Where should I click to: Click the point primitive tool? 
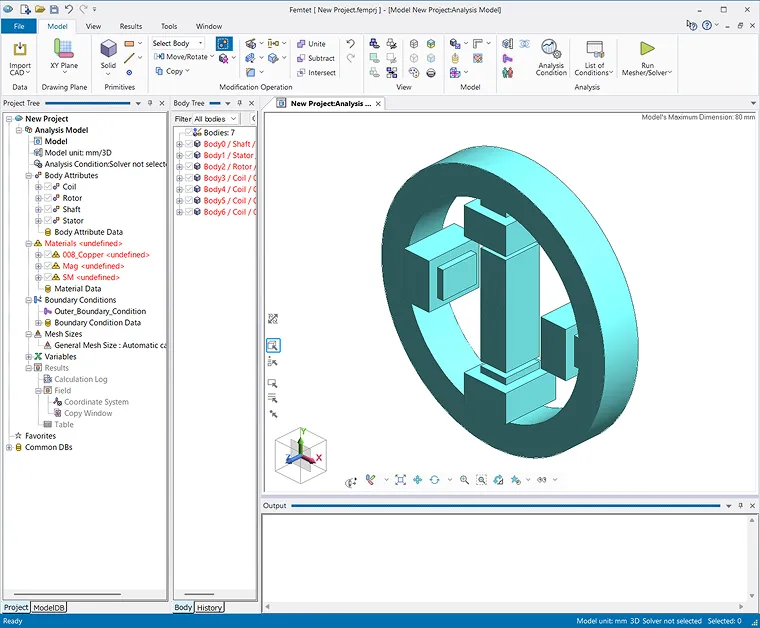[x=129, y=73]
